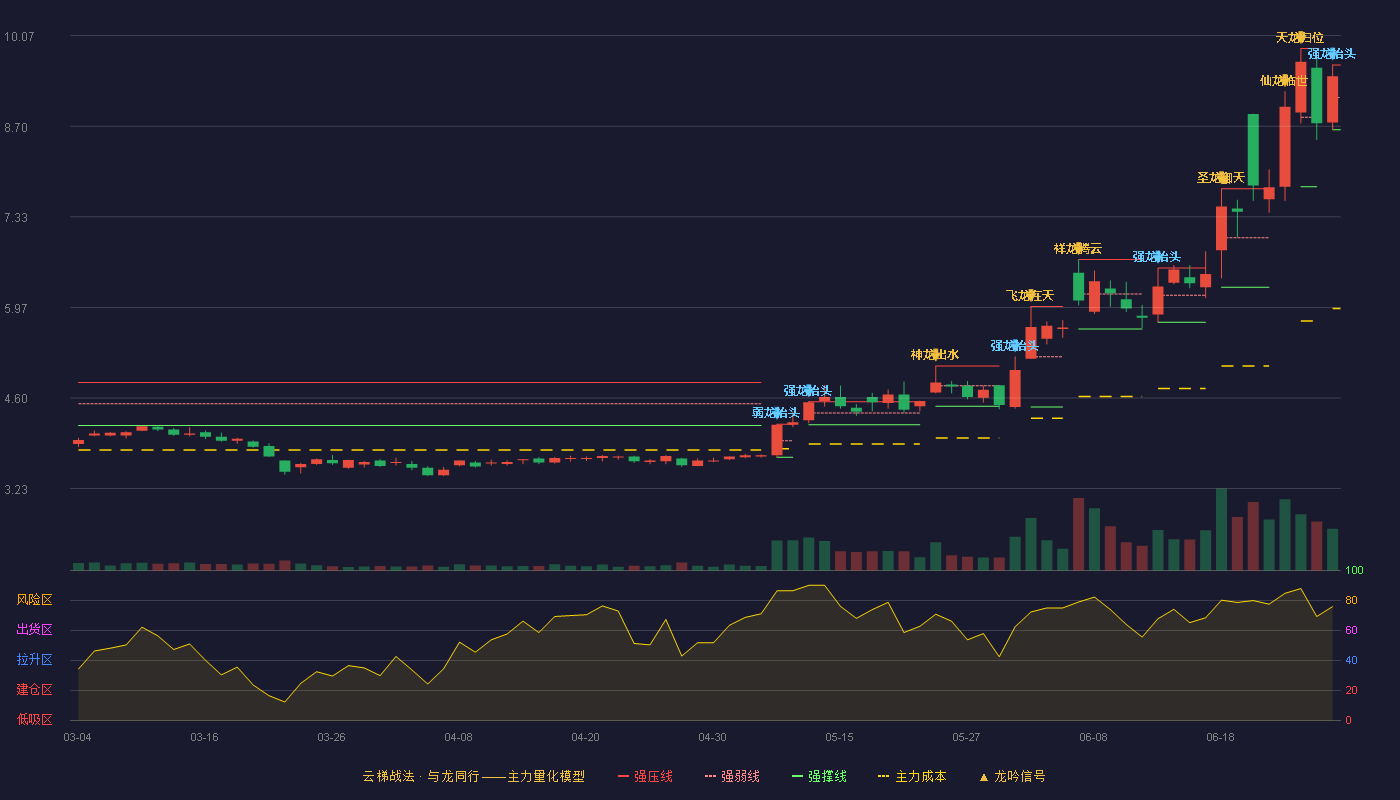Click the 7.33 price axis value
Image resolution: width=1400 pixels, height=800 pixels.
pyautogui.click(x=16, y=217)
